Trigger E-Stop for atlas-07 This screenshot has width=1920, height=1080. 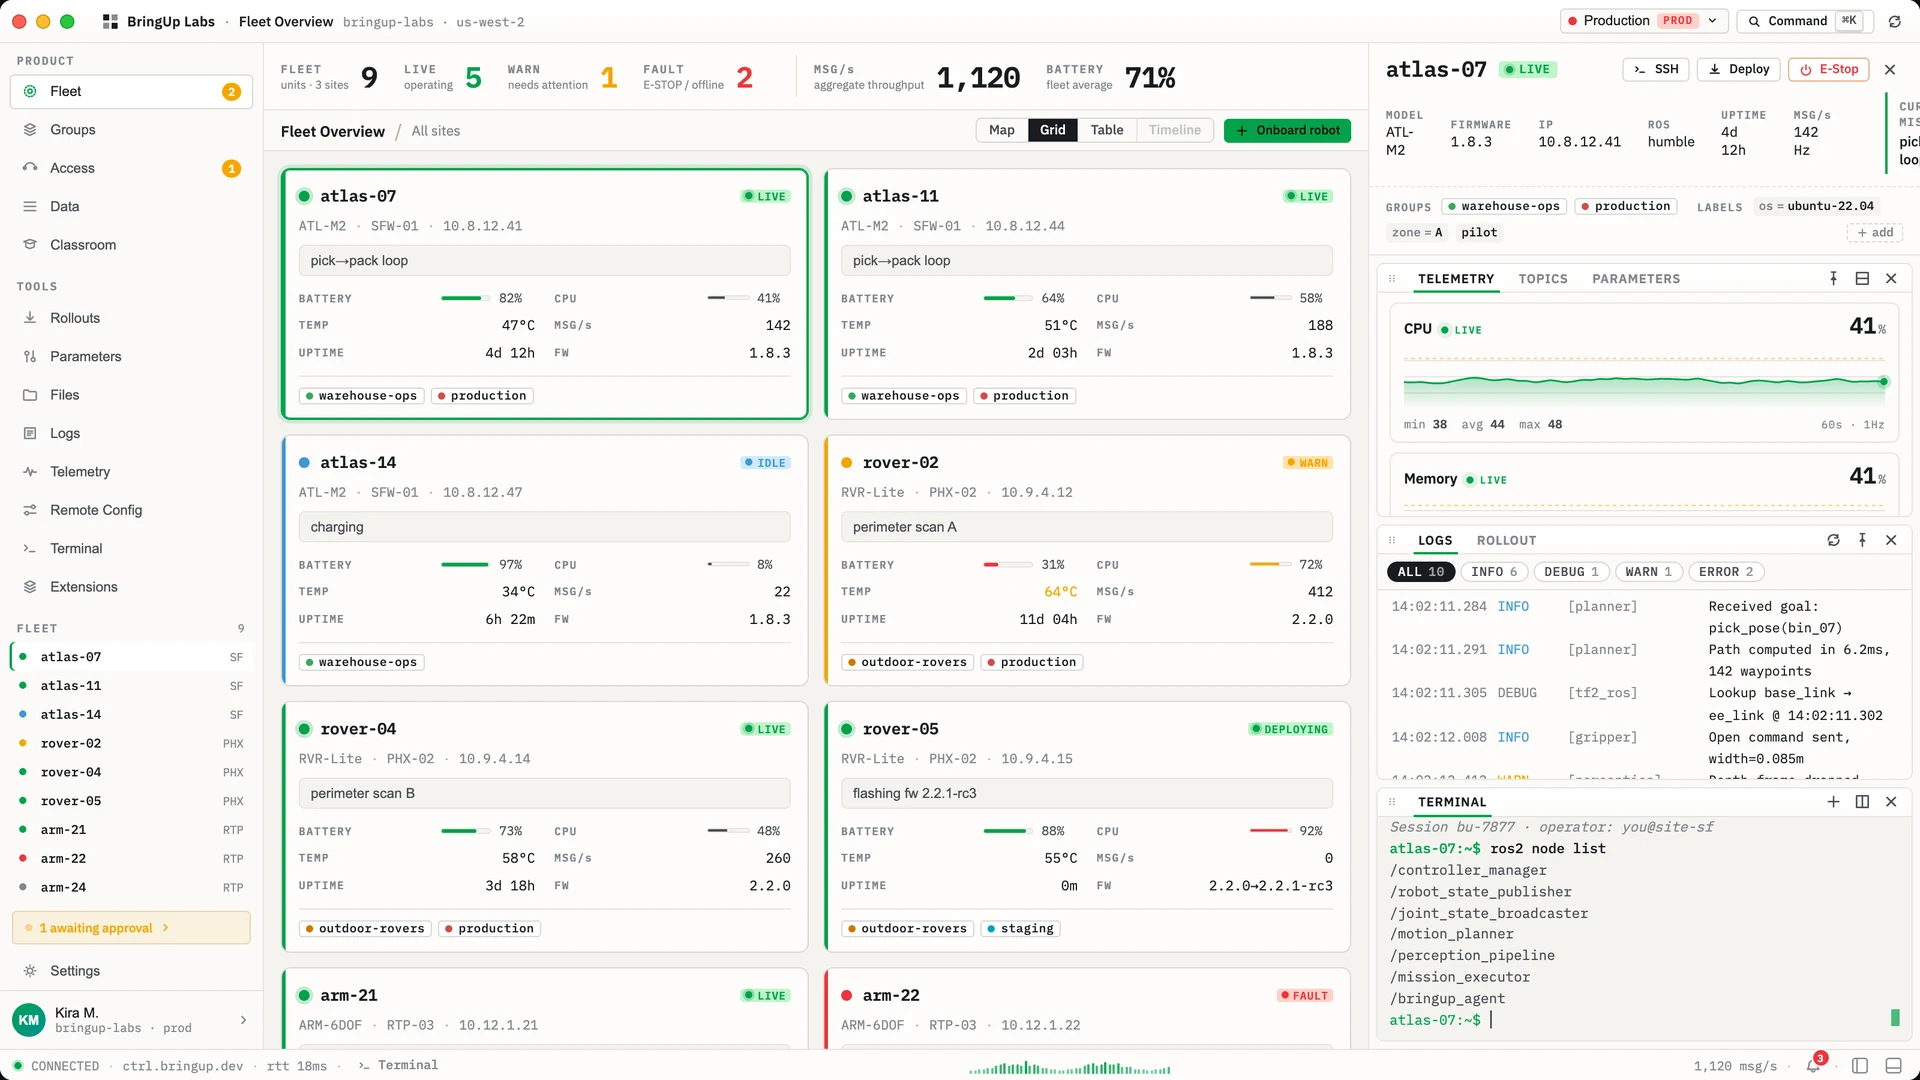[1829, 69]
